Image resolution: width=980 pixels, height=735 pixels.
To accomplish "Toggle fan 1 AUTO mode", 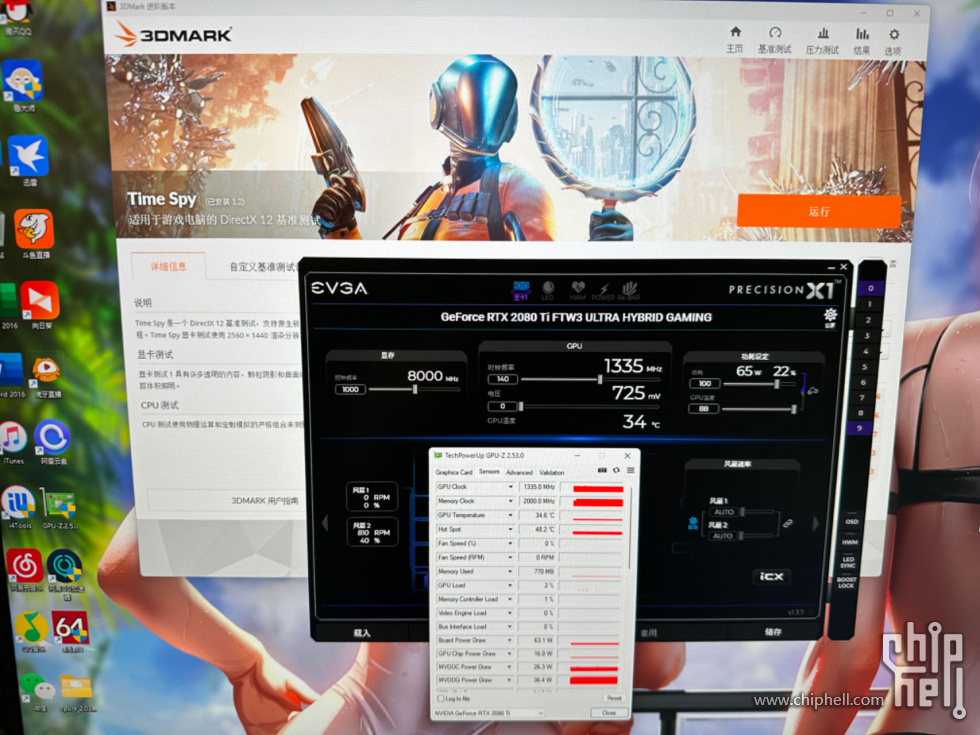I will click(x=724, y=512).
